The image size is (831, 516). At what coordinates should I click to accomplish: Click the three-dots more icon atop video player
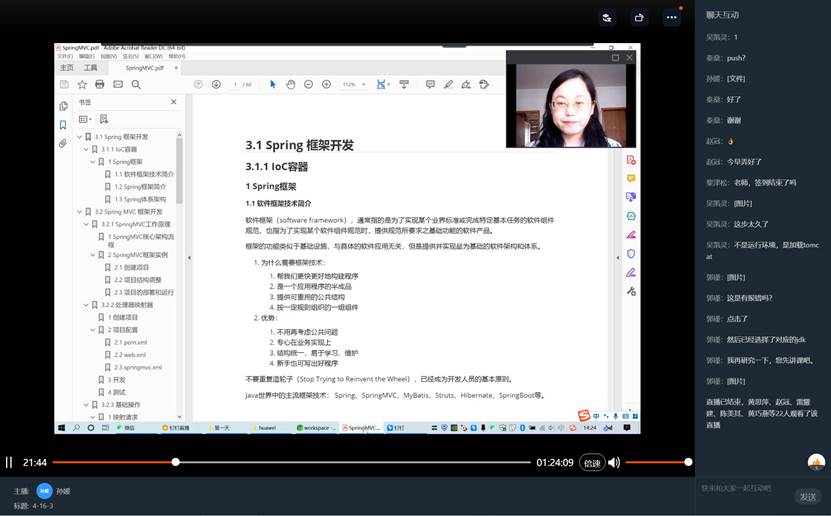pyautogui.click(x=671, y=17)
